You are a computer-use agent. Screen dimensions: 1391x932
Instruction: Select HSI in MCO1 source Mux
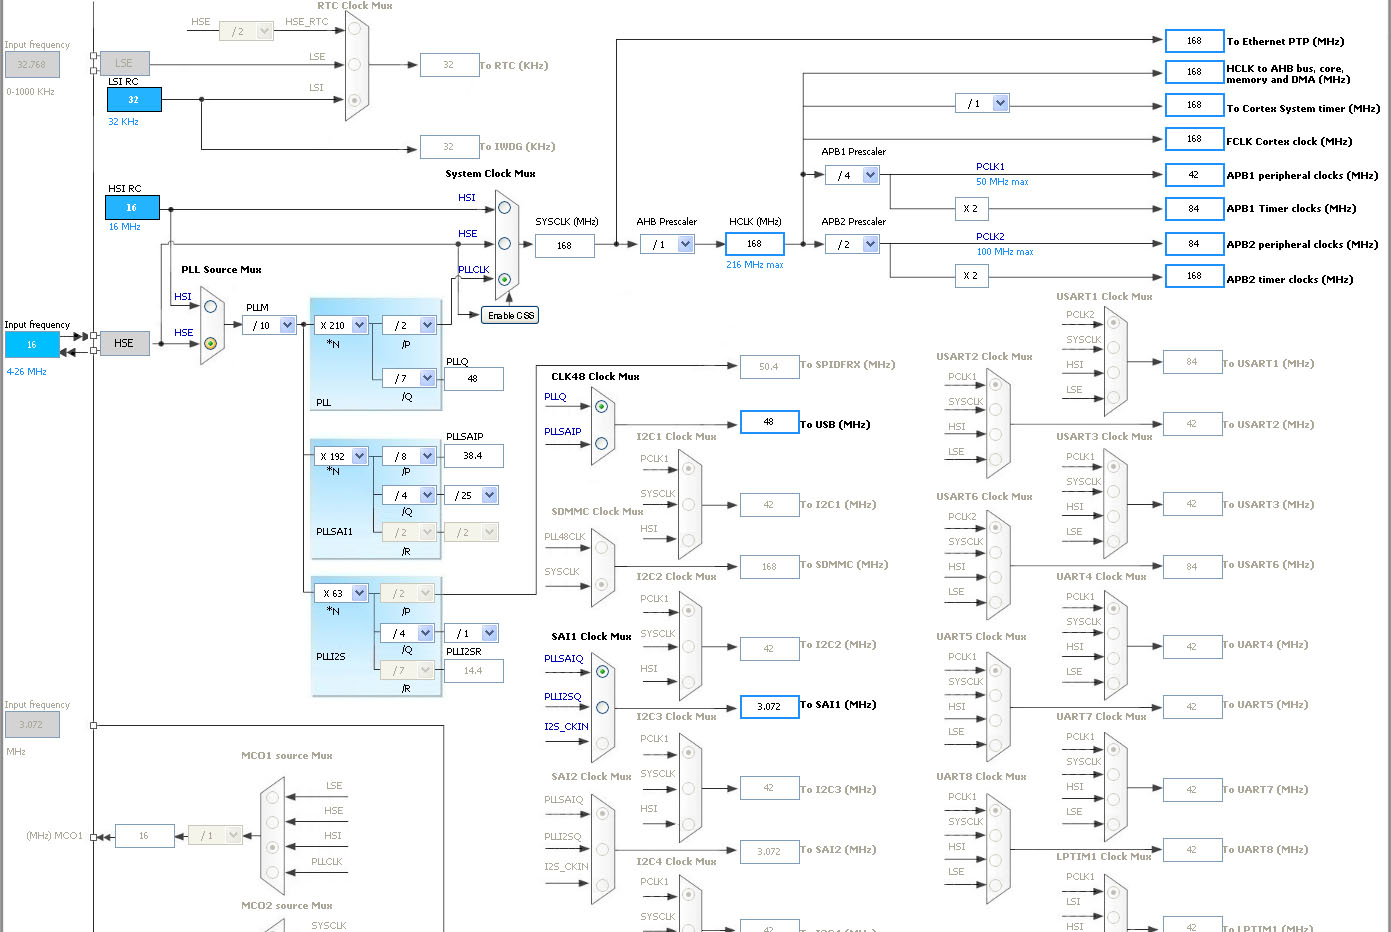coord(273,847)
